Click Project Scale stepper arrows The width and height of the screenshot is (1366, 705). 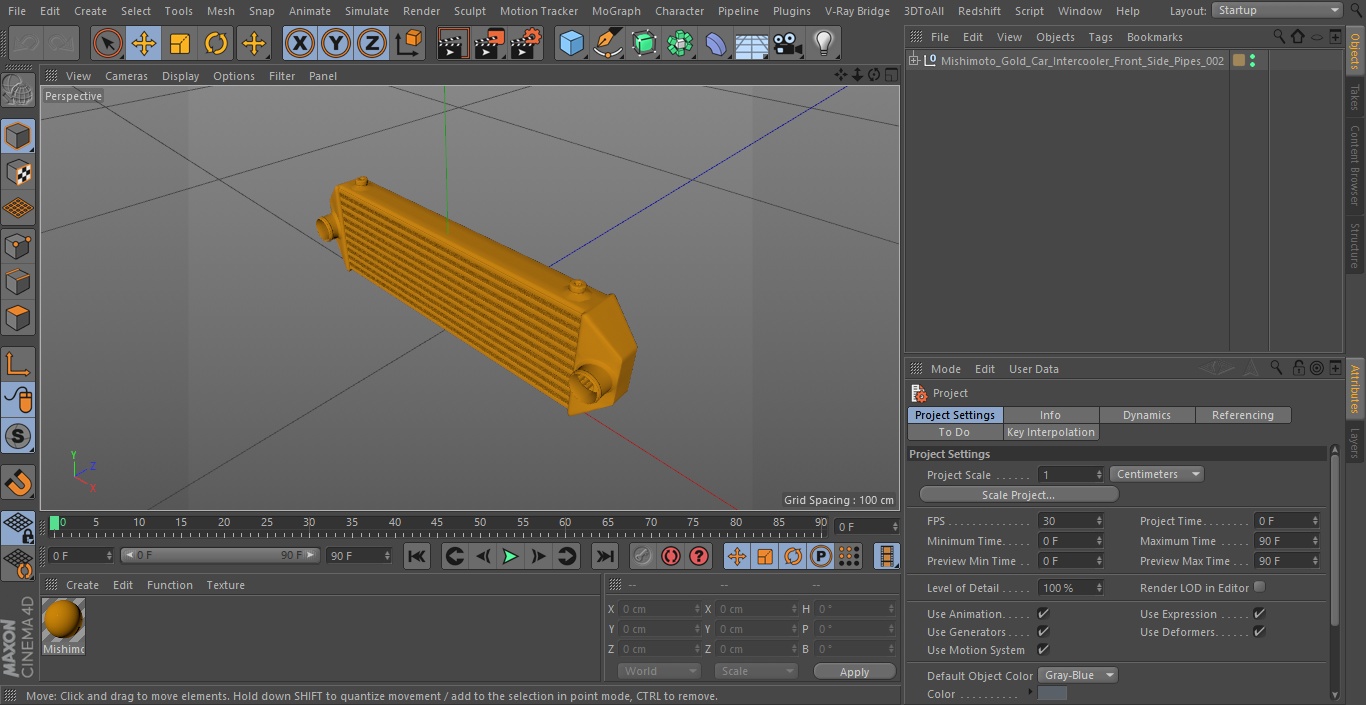[1099, 475]
